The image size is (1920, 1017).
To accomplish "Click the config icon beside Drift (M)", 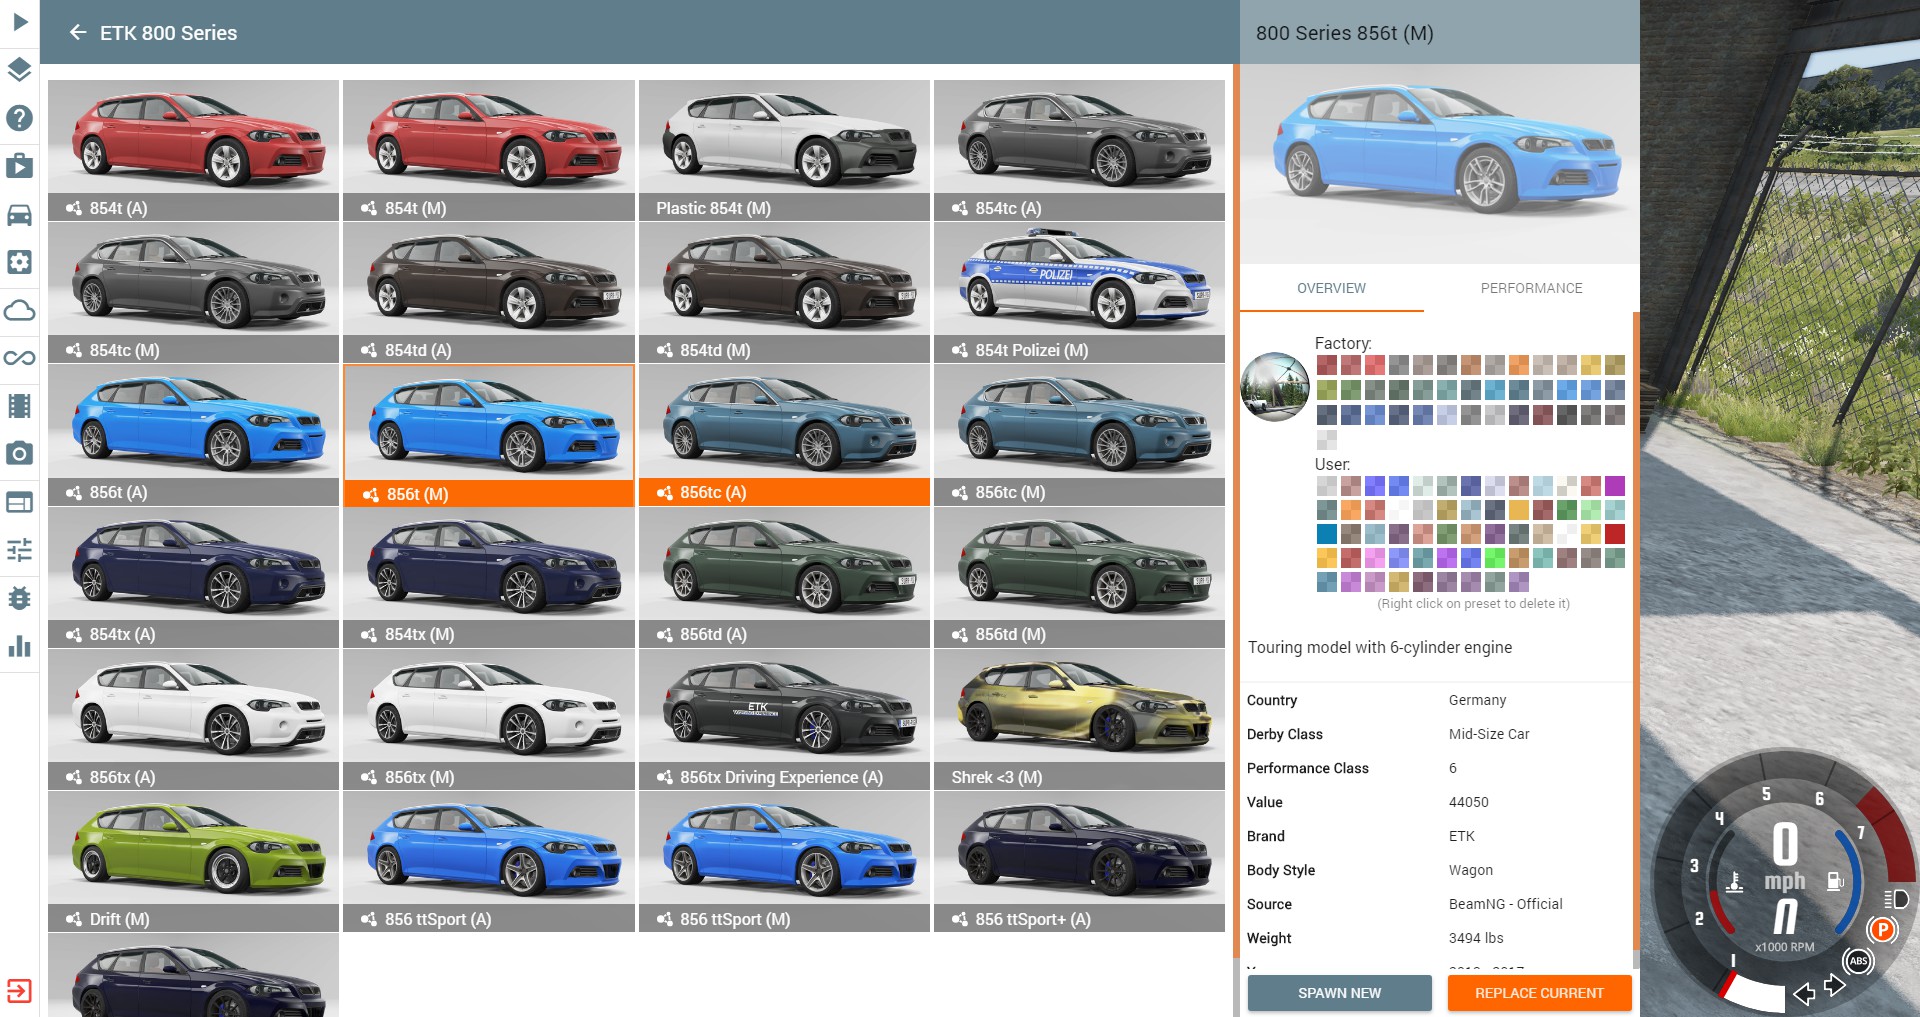I will pyautogui.click(x=74, y=919).
